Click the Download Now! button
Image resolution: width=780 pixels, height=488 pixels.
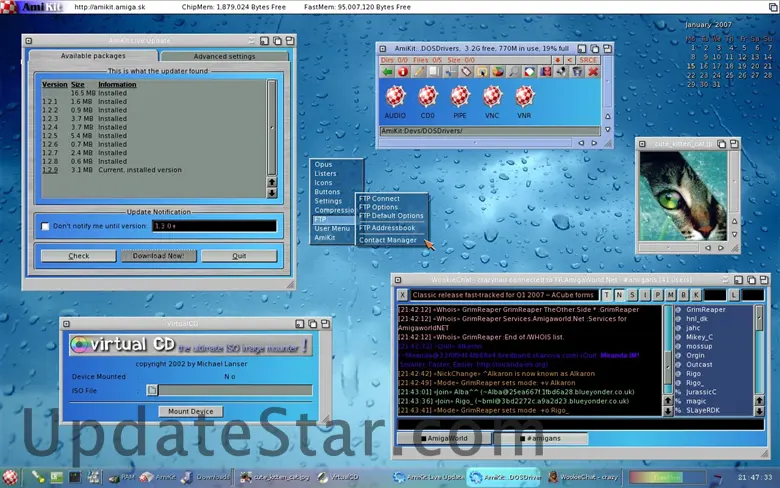(159, 256)
